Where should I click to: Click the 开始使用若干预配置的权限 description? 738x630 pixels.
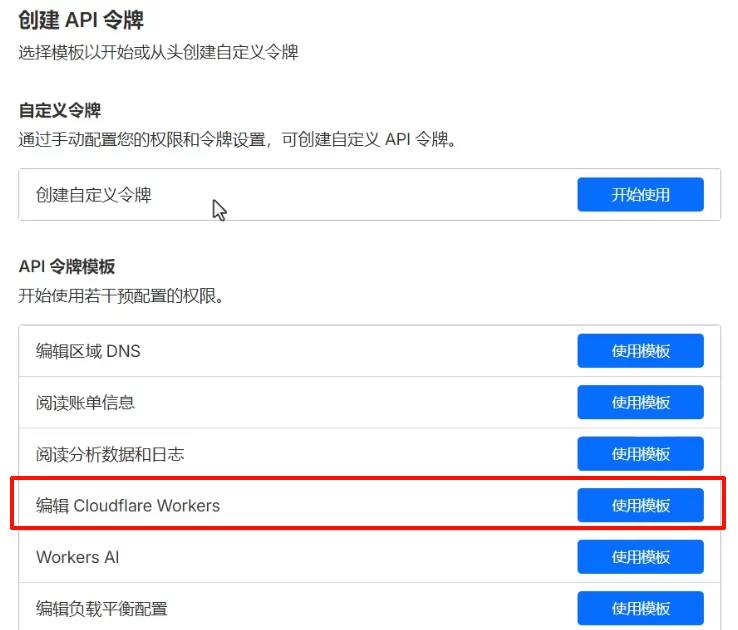(120, 297)
